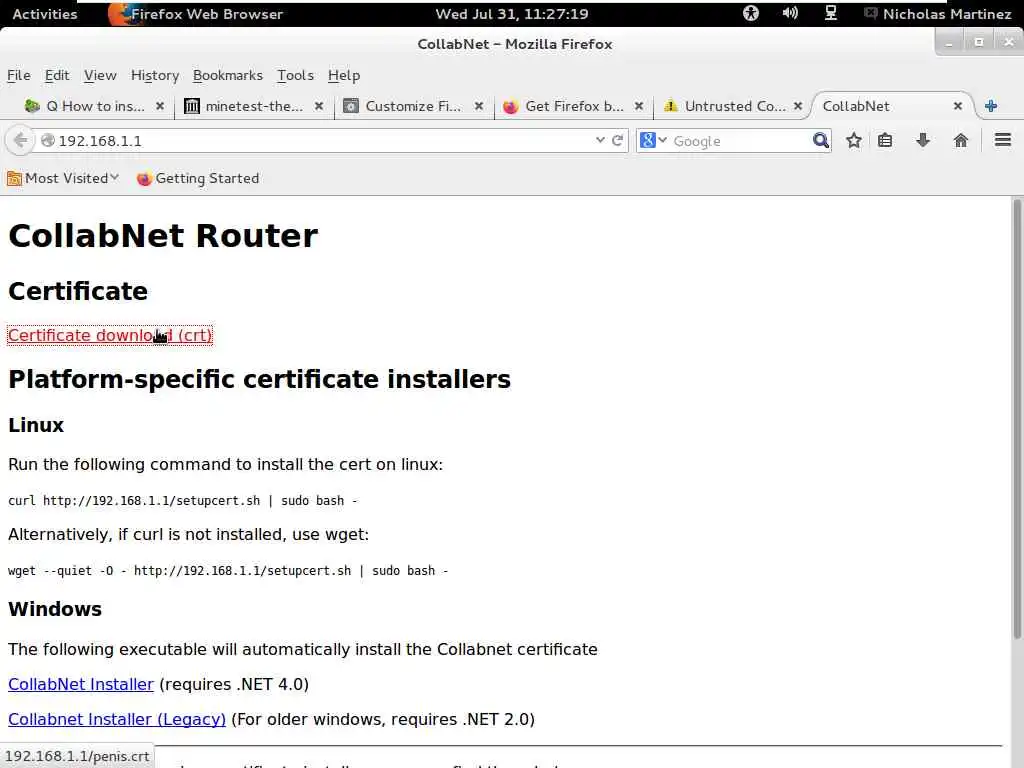Close the Untrusted Co... tab
Viewport: 1024px width, 768px height.
(x=797, y=106)
